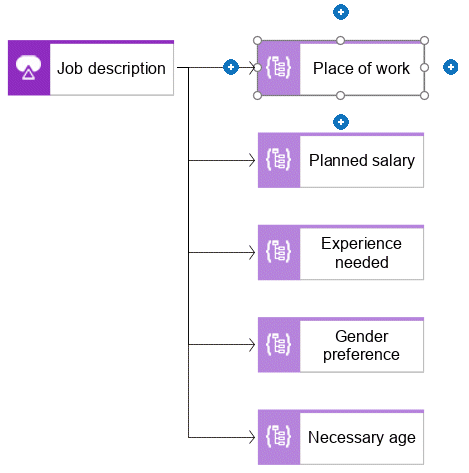The height and width of the screenshot is (473, 469).
Task: Grab top-right resize handle of Place of work
Action: pos(424,41)
